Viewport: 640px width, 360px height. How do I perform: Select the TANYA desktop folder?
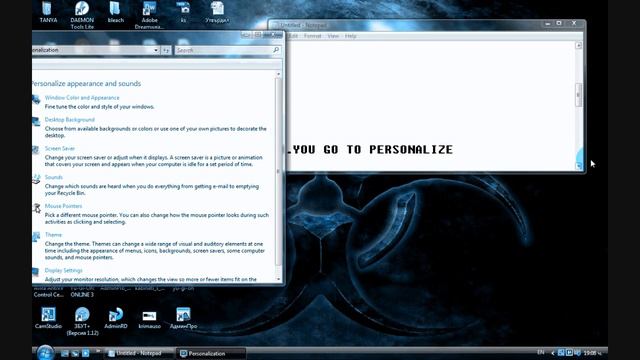(48, 12)
